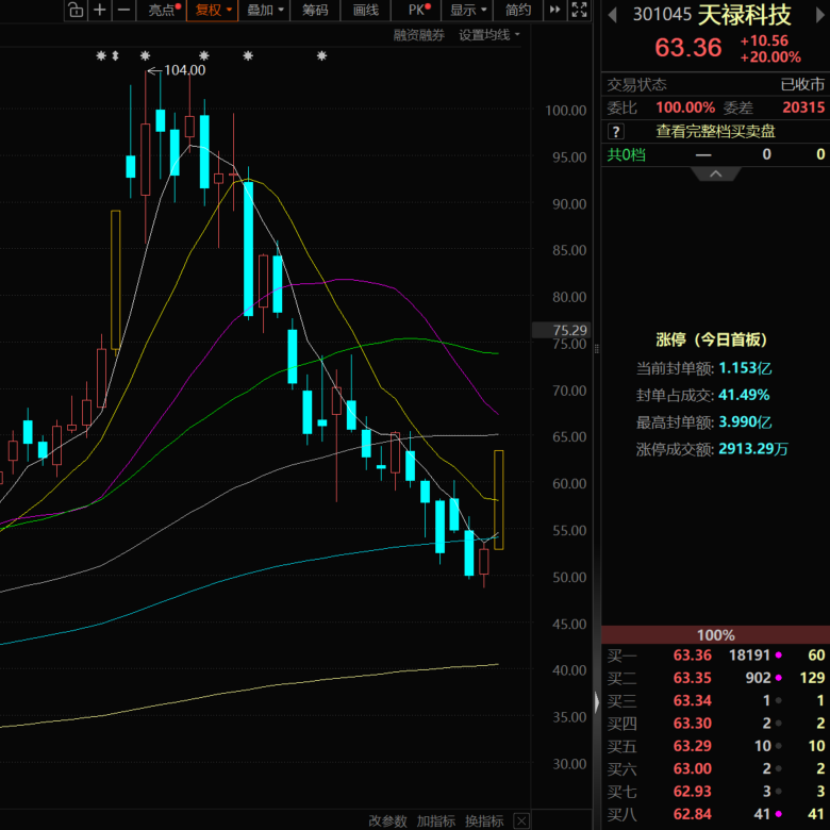
Task: Click 加指标 to add indicator
Action: coord(436,821)
